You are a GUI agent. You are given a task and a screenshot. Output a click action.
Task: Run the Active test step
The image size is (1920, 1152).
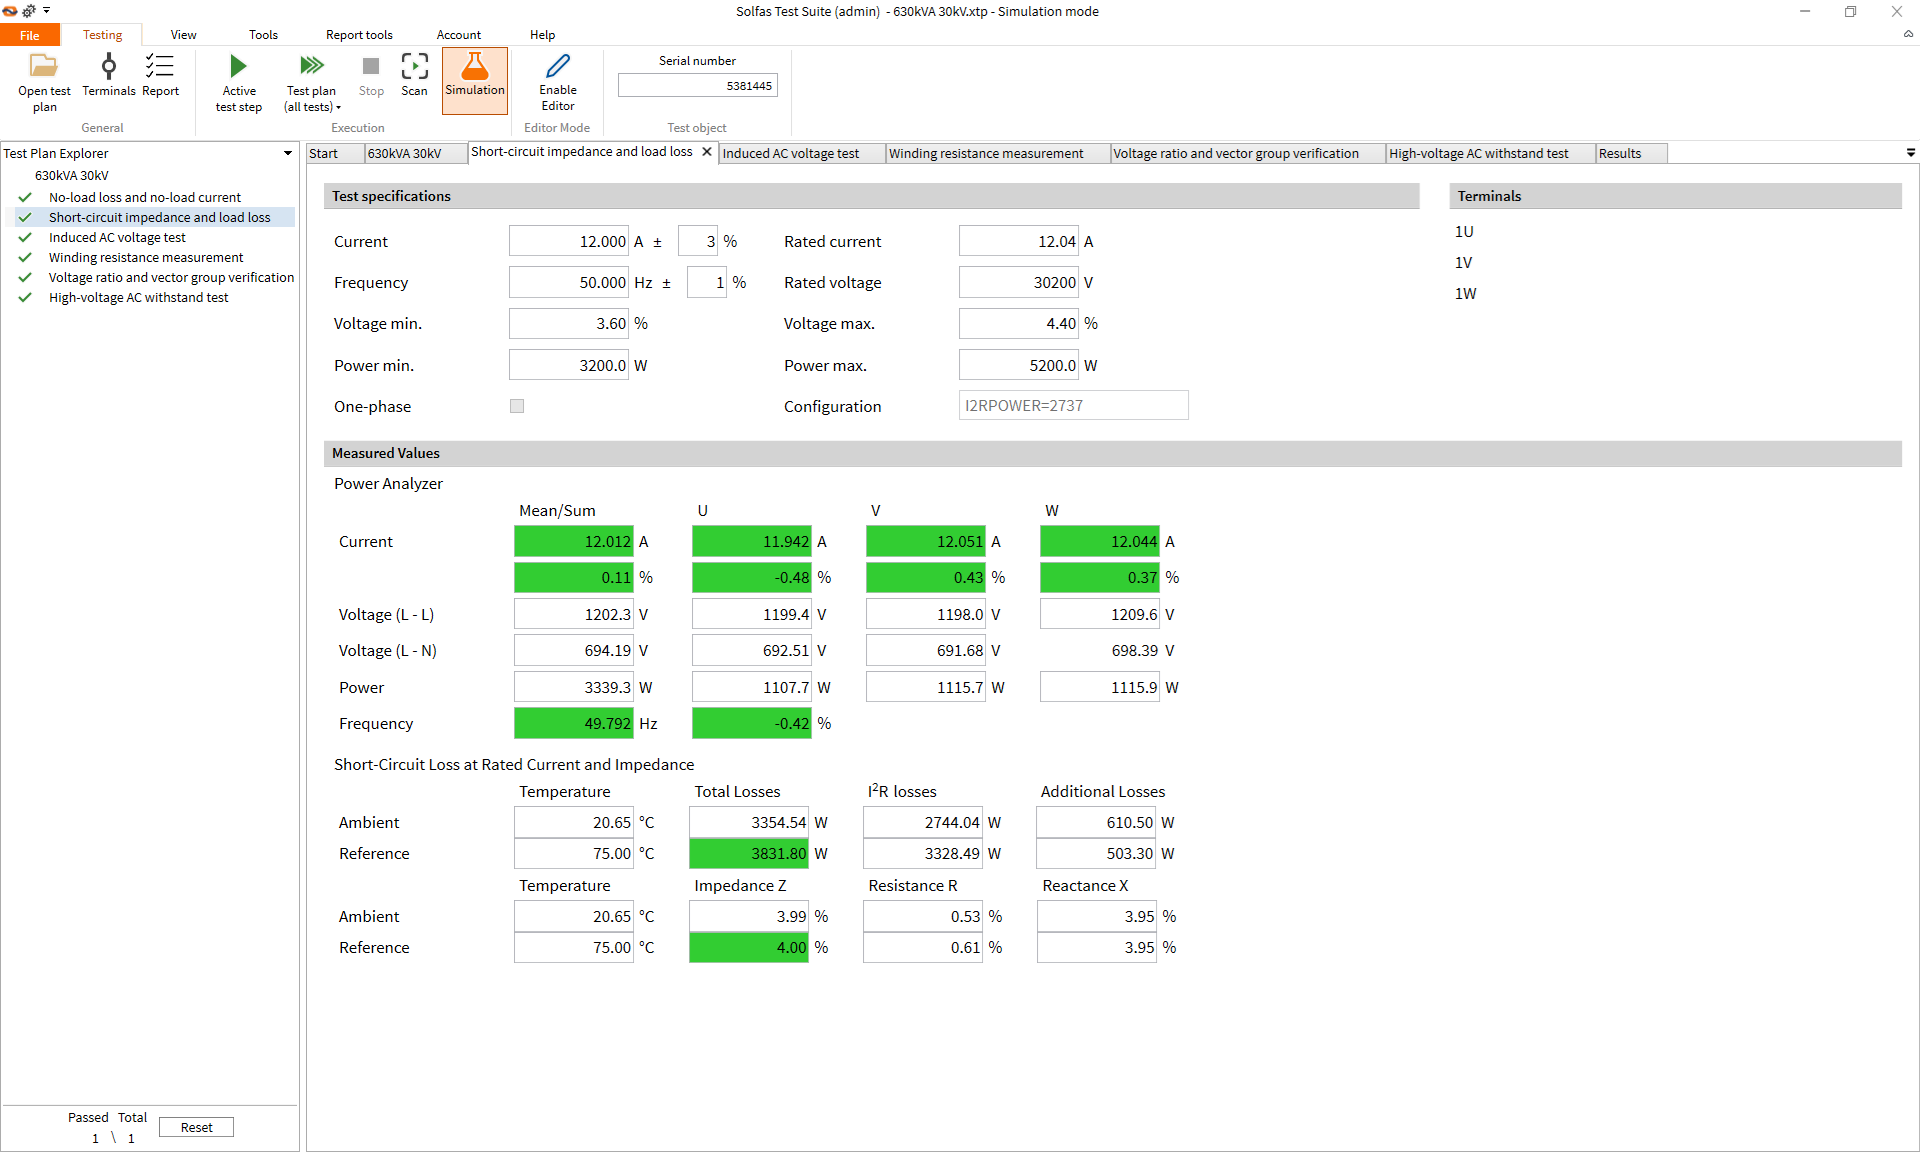click(x=238, y=68)
